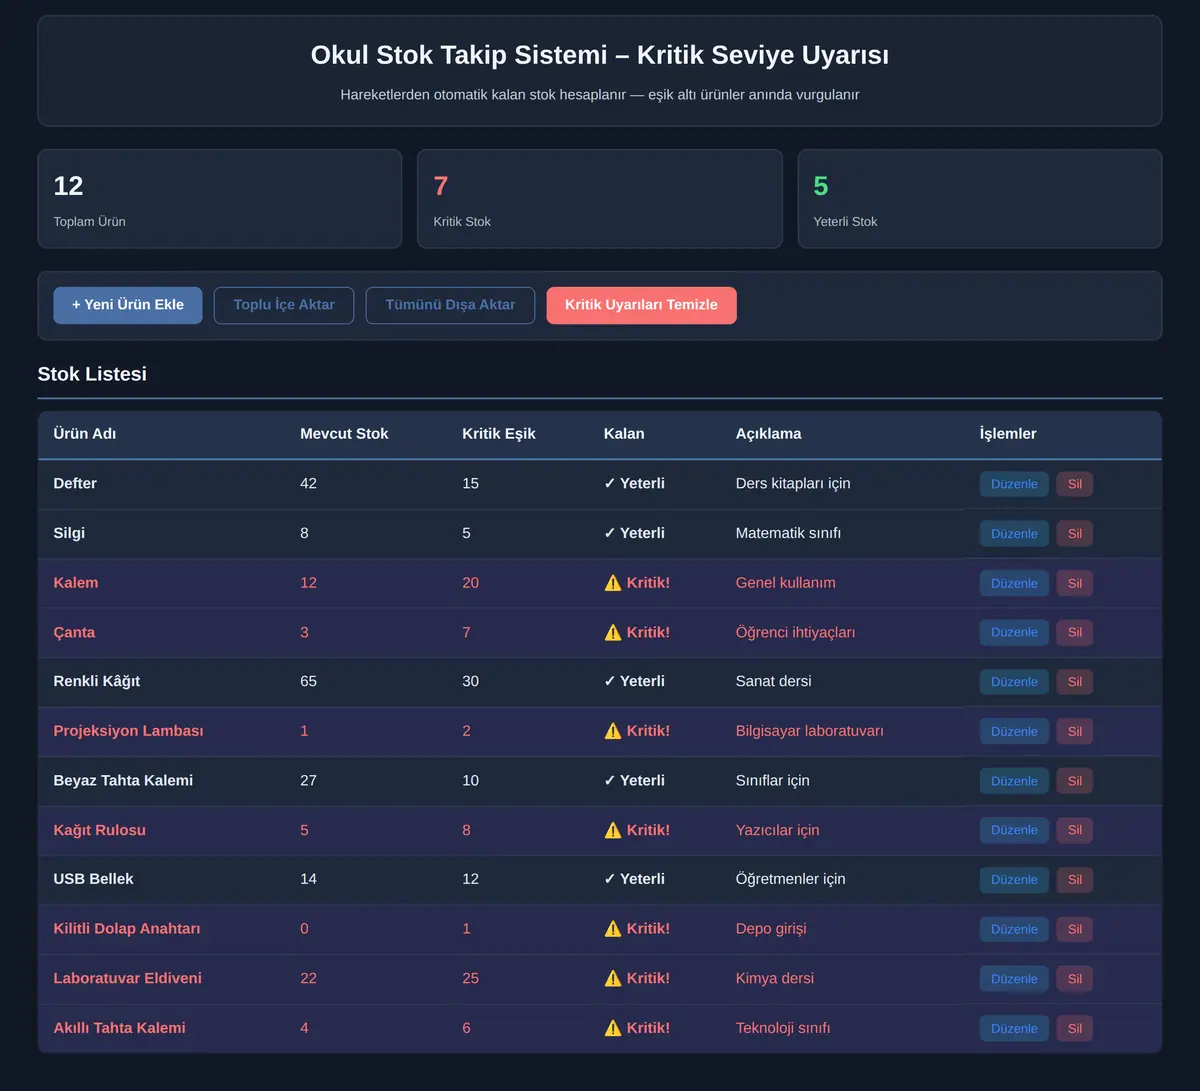Viewport: 1200px width, 1091px height.
Task: Click the Yeterli Stok summary card
Action: (980, 199)
